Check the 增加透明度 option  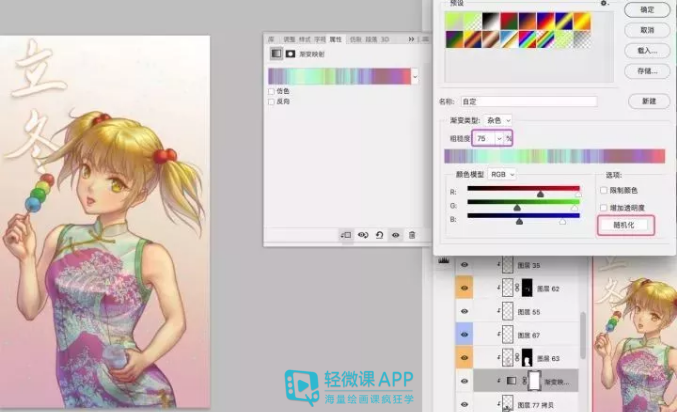604,208
